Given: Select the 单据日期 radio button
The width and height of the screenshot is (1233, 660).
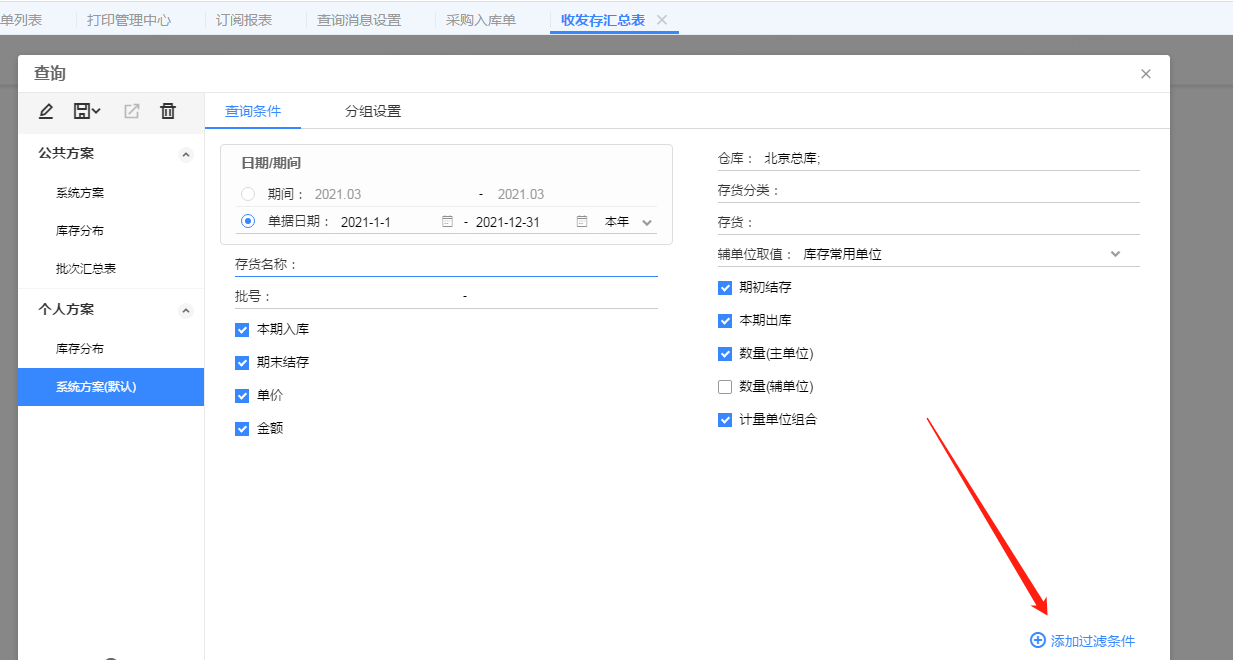Looking at the screenshot, I should click(248, 222).
